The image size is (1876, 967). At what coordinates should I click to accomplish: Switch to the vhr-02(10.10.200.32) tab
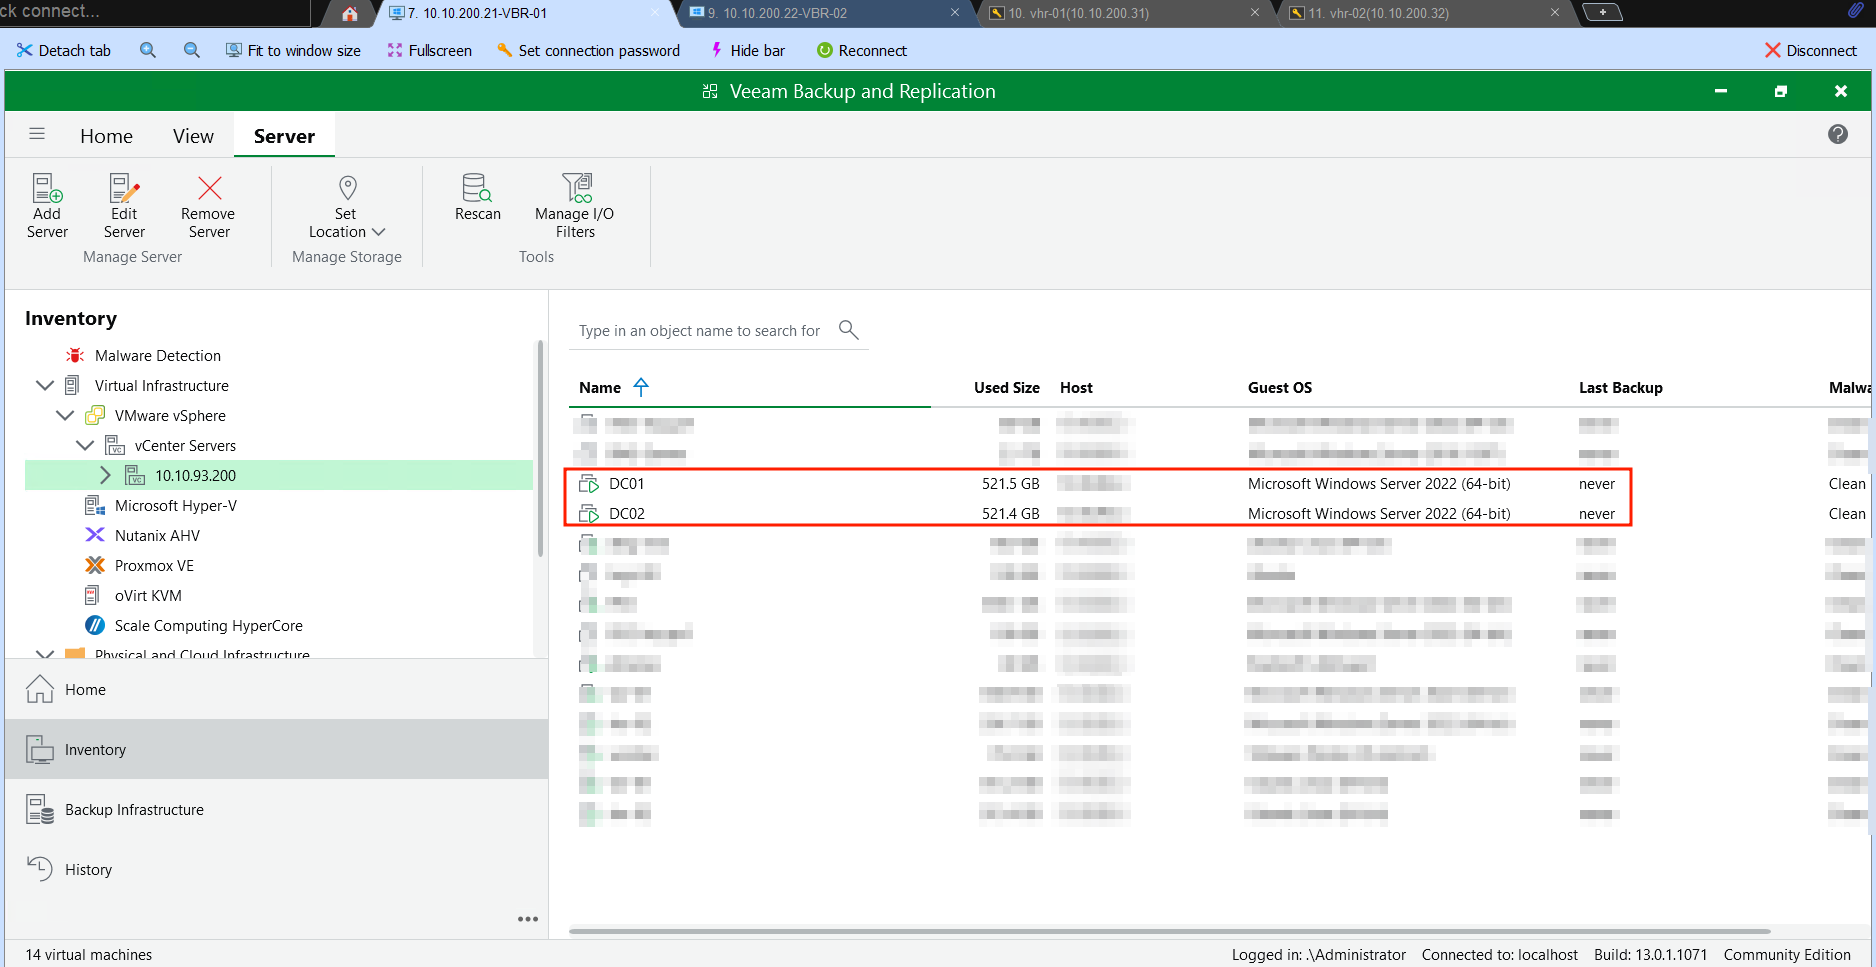1425,13
